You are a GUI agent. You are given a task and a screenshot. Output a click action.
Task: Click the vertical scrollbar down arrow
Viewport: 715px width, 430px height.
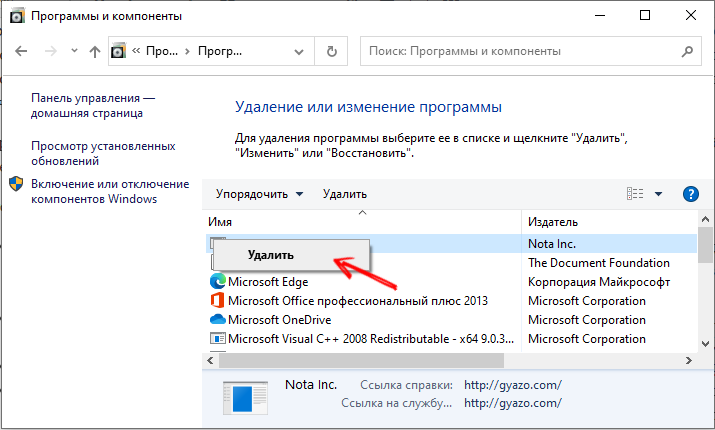pos(705,344)
